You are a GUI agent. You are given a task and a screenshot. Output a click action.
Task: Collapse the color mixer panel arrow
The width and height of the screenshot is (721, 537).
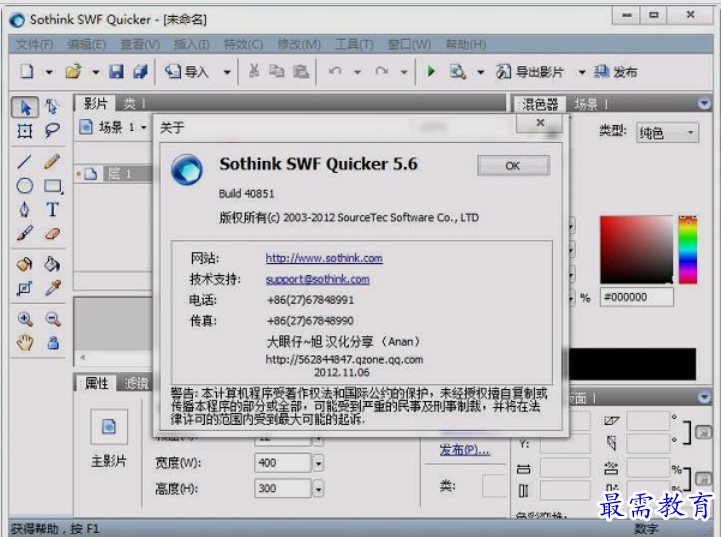(x=704, y=104)
